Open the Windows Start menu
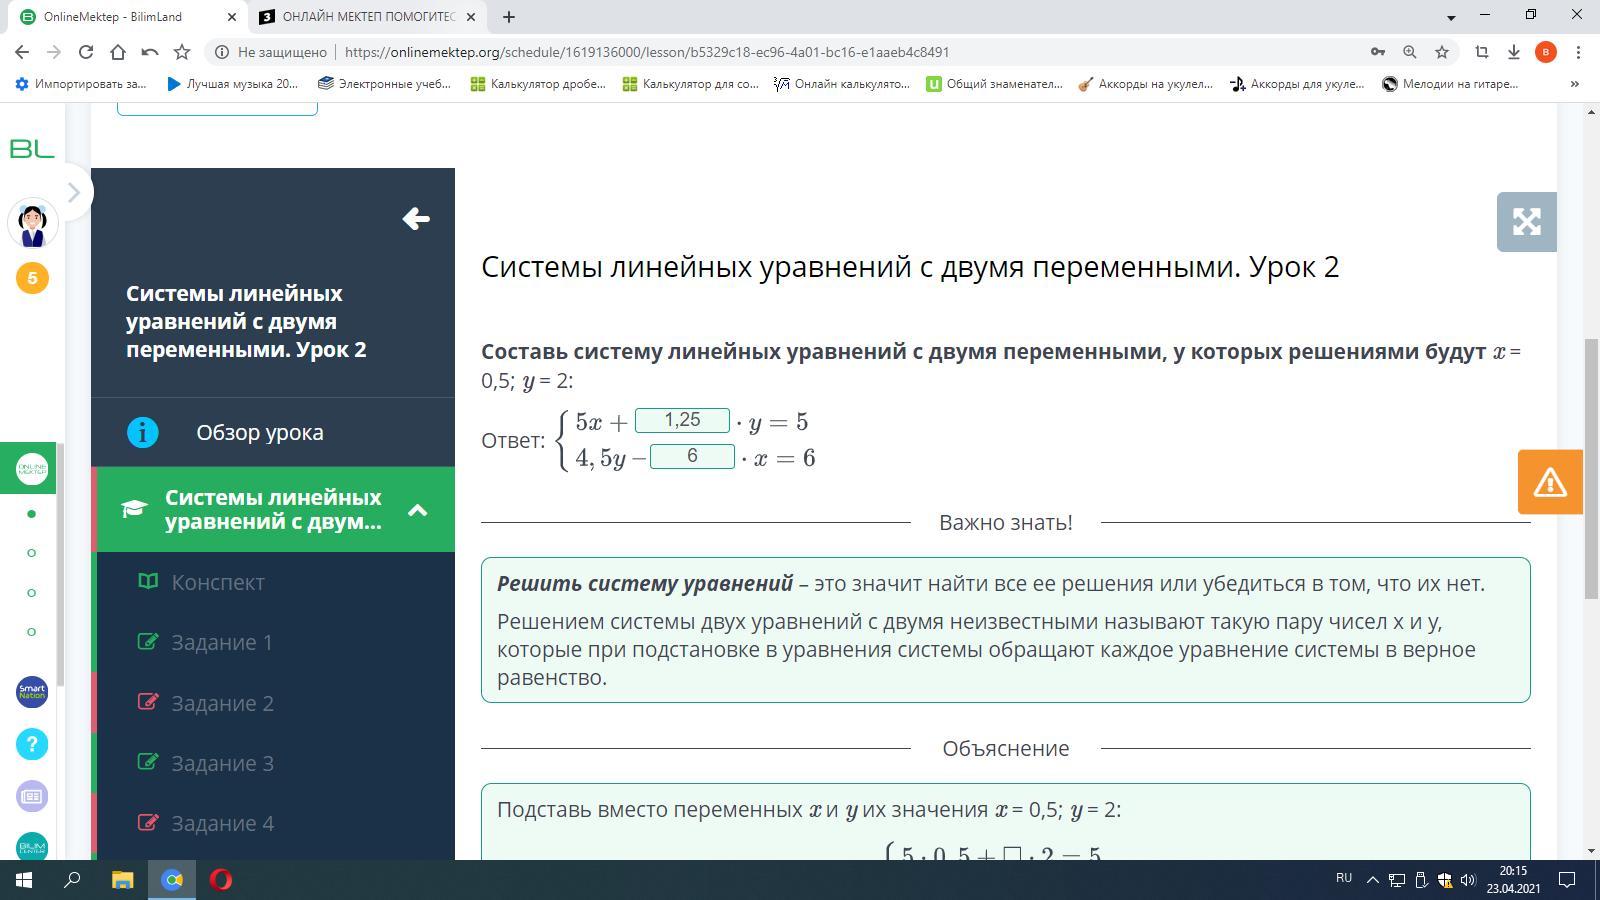This screenshot has height=900, width=1600. coord(24,880)
